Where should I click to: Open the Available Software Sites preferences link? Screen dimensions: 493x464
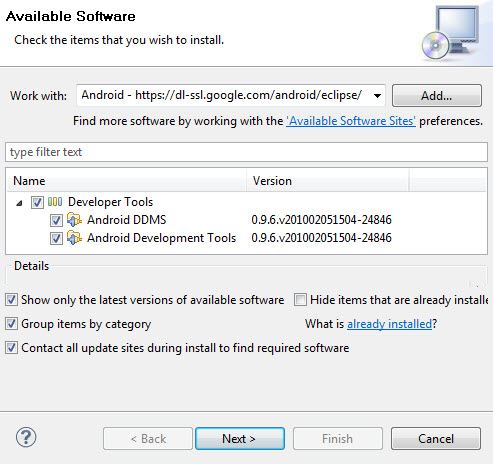point(351,121)
